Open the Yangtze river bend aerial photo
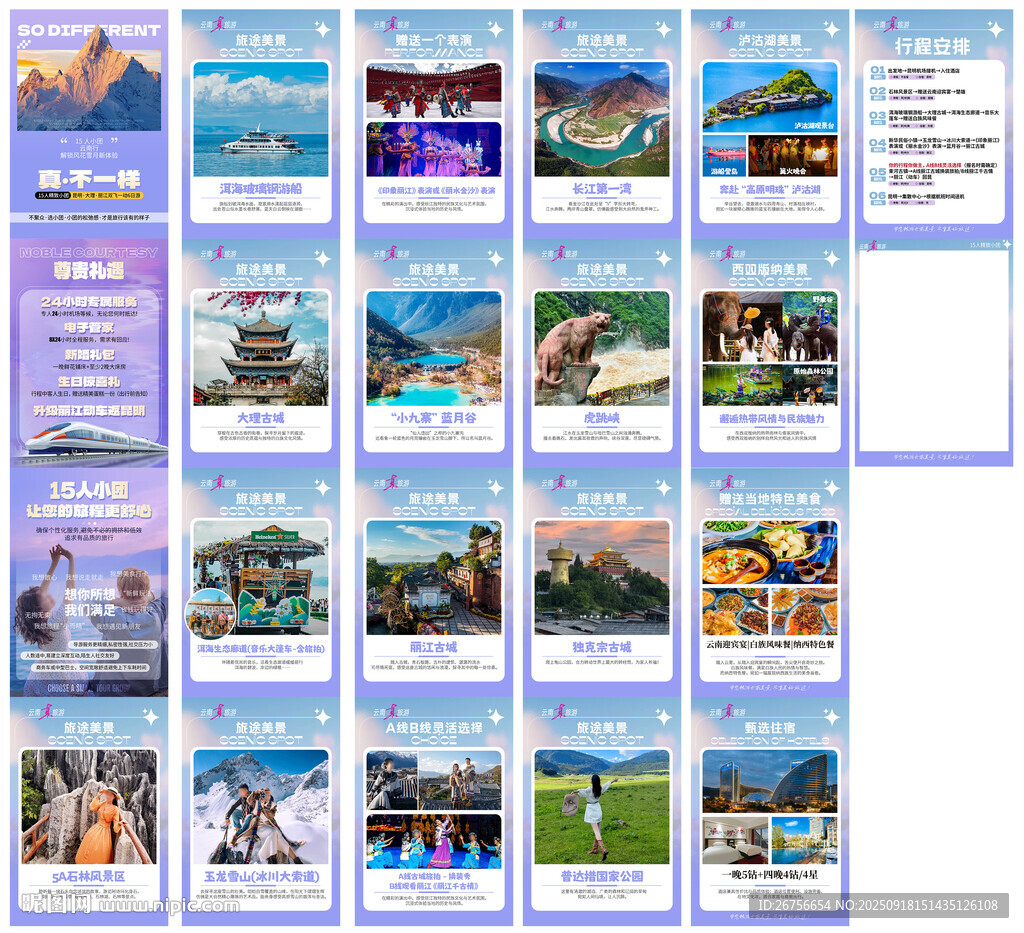1024x933 pixels. click(601, 119)
